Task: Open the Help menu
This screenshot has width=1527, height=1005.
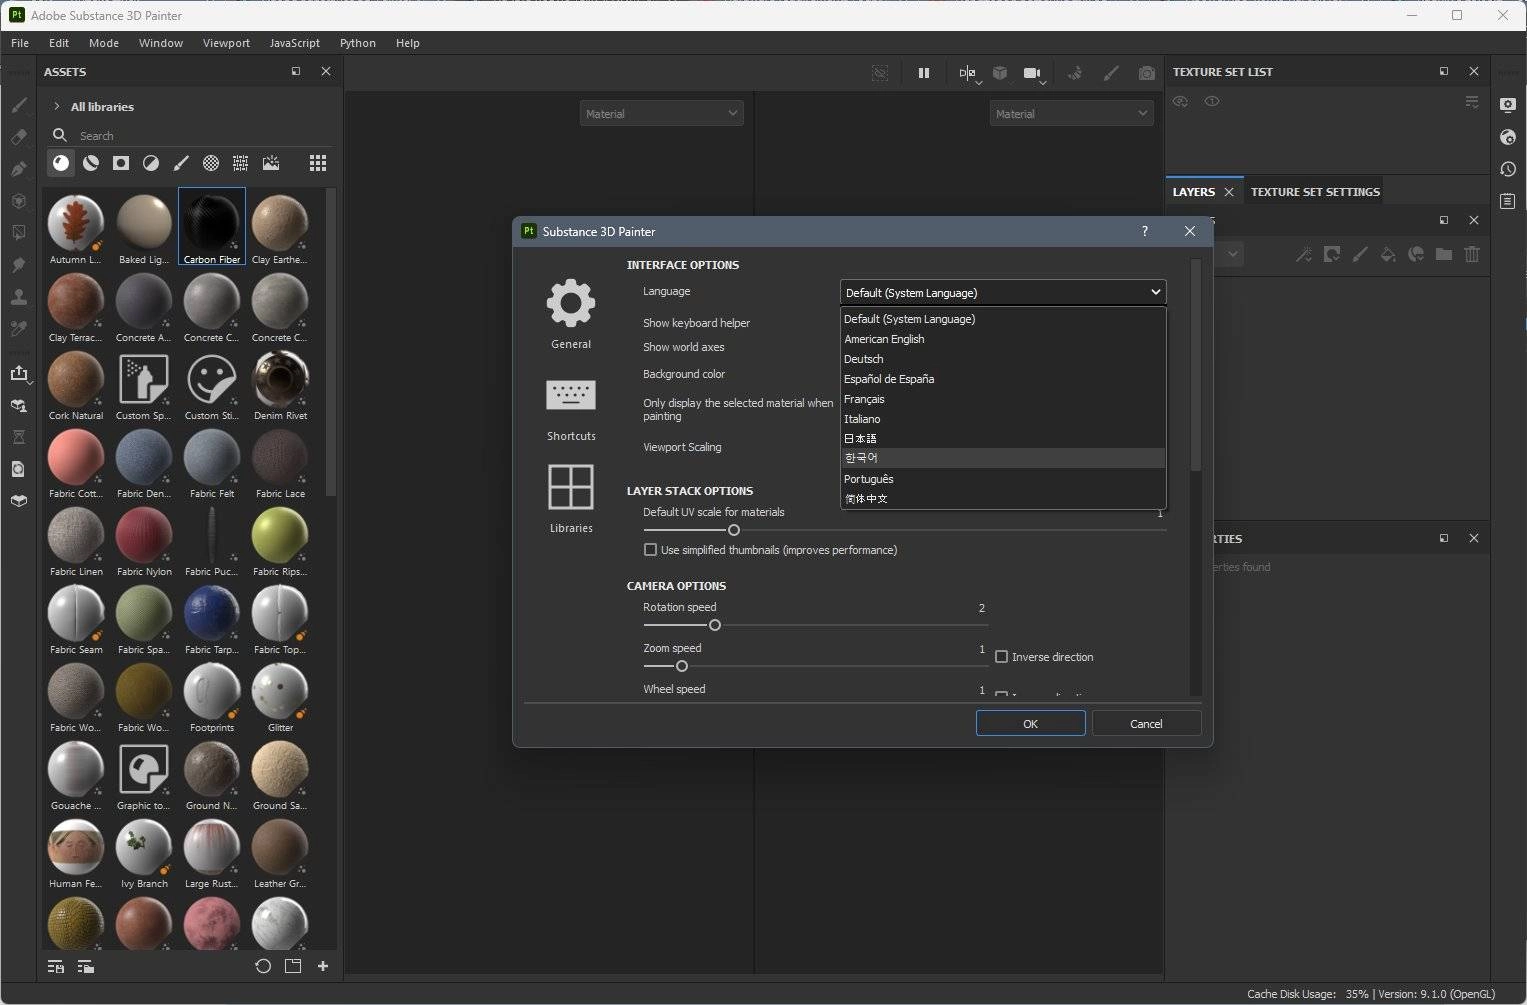Action: (x=407, y=43)
